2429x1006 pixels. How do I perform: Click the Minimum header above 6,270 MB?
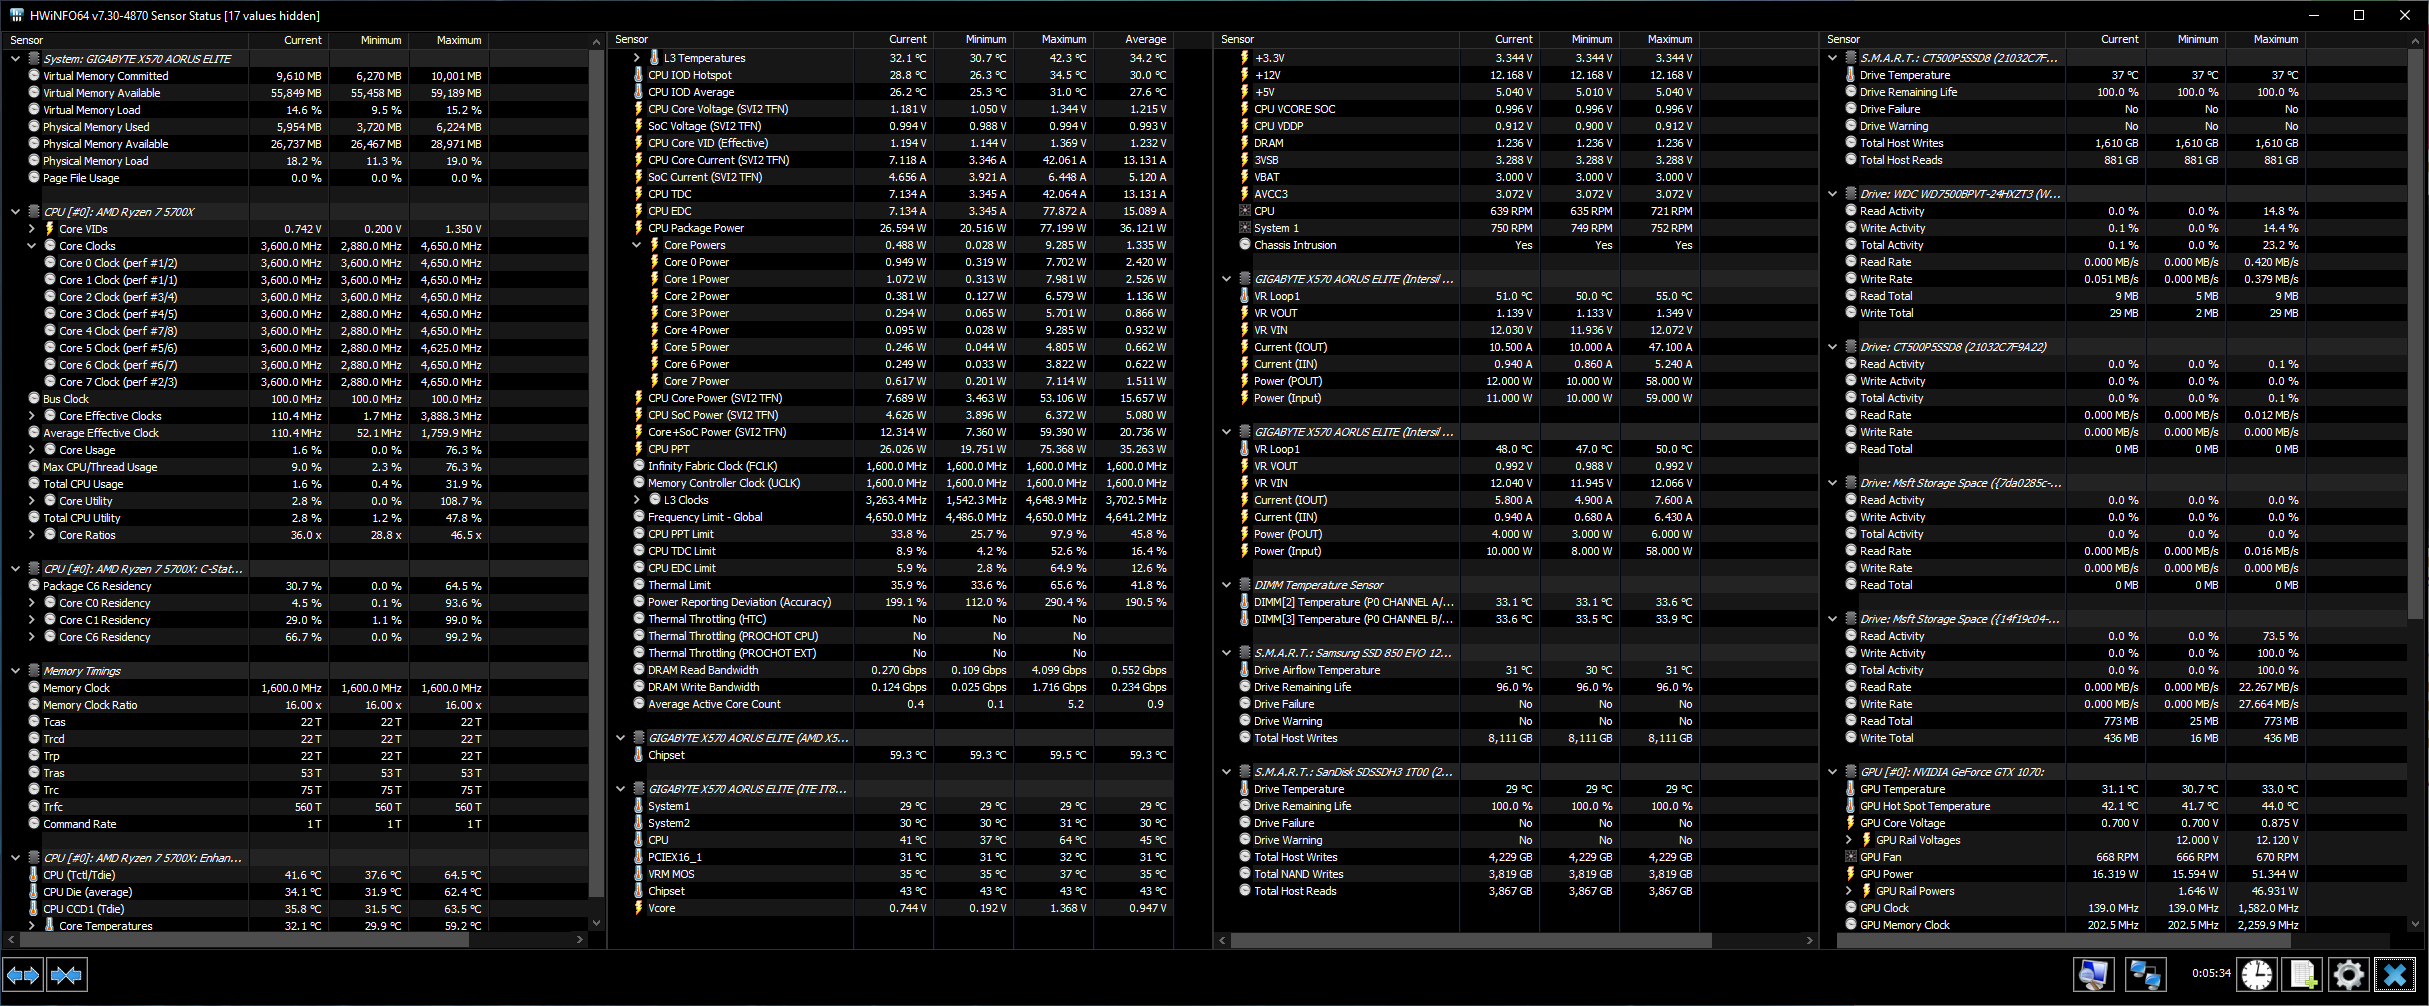pos(369,40)
